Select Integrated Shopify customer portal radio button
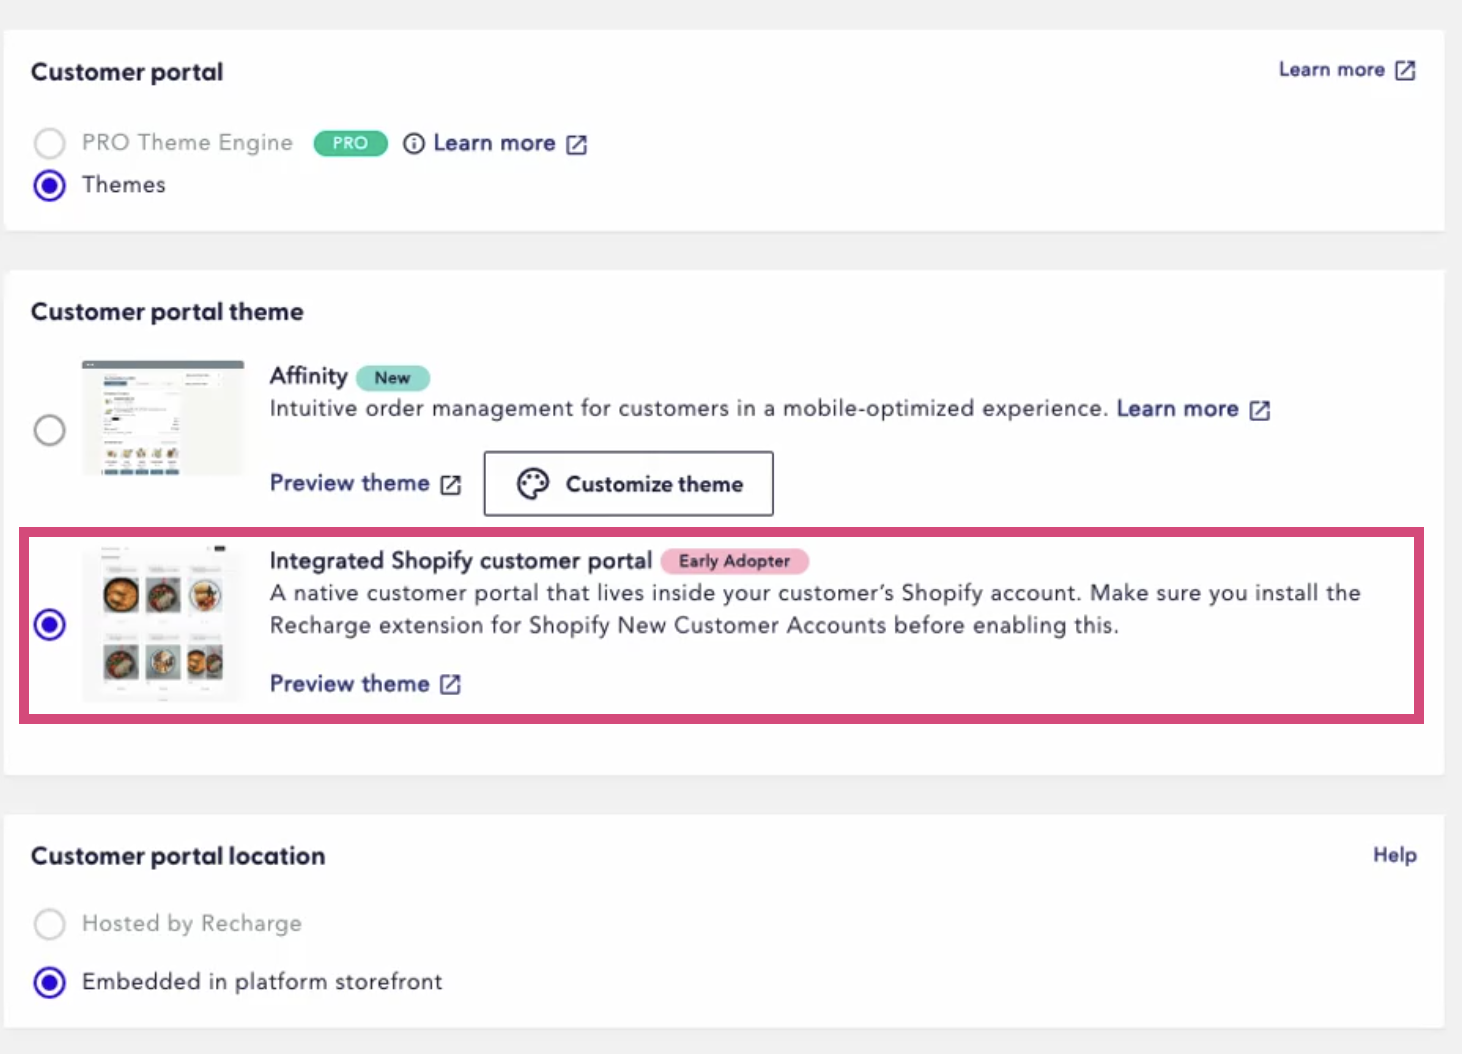The width and height of the screenshot is (1462, 1054). tap(49, 624)
